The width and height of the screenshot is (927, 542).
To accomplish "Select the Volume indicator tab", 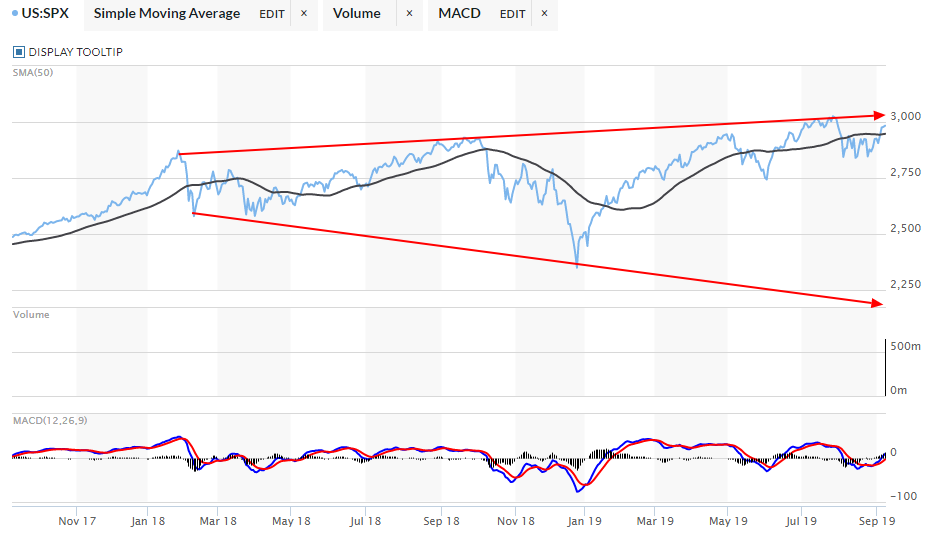I will (x=357, y=14).
